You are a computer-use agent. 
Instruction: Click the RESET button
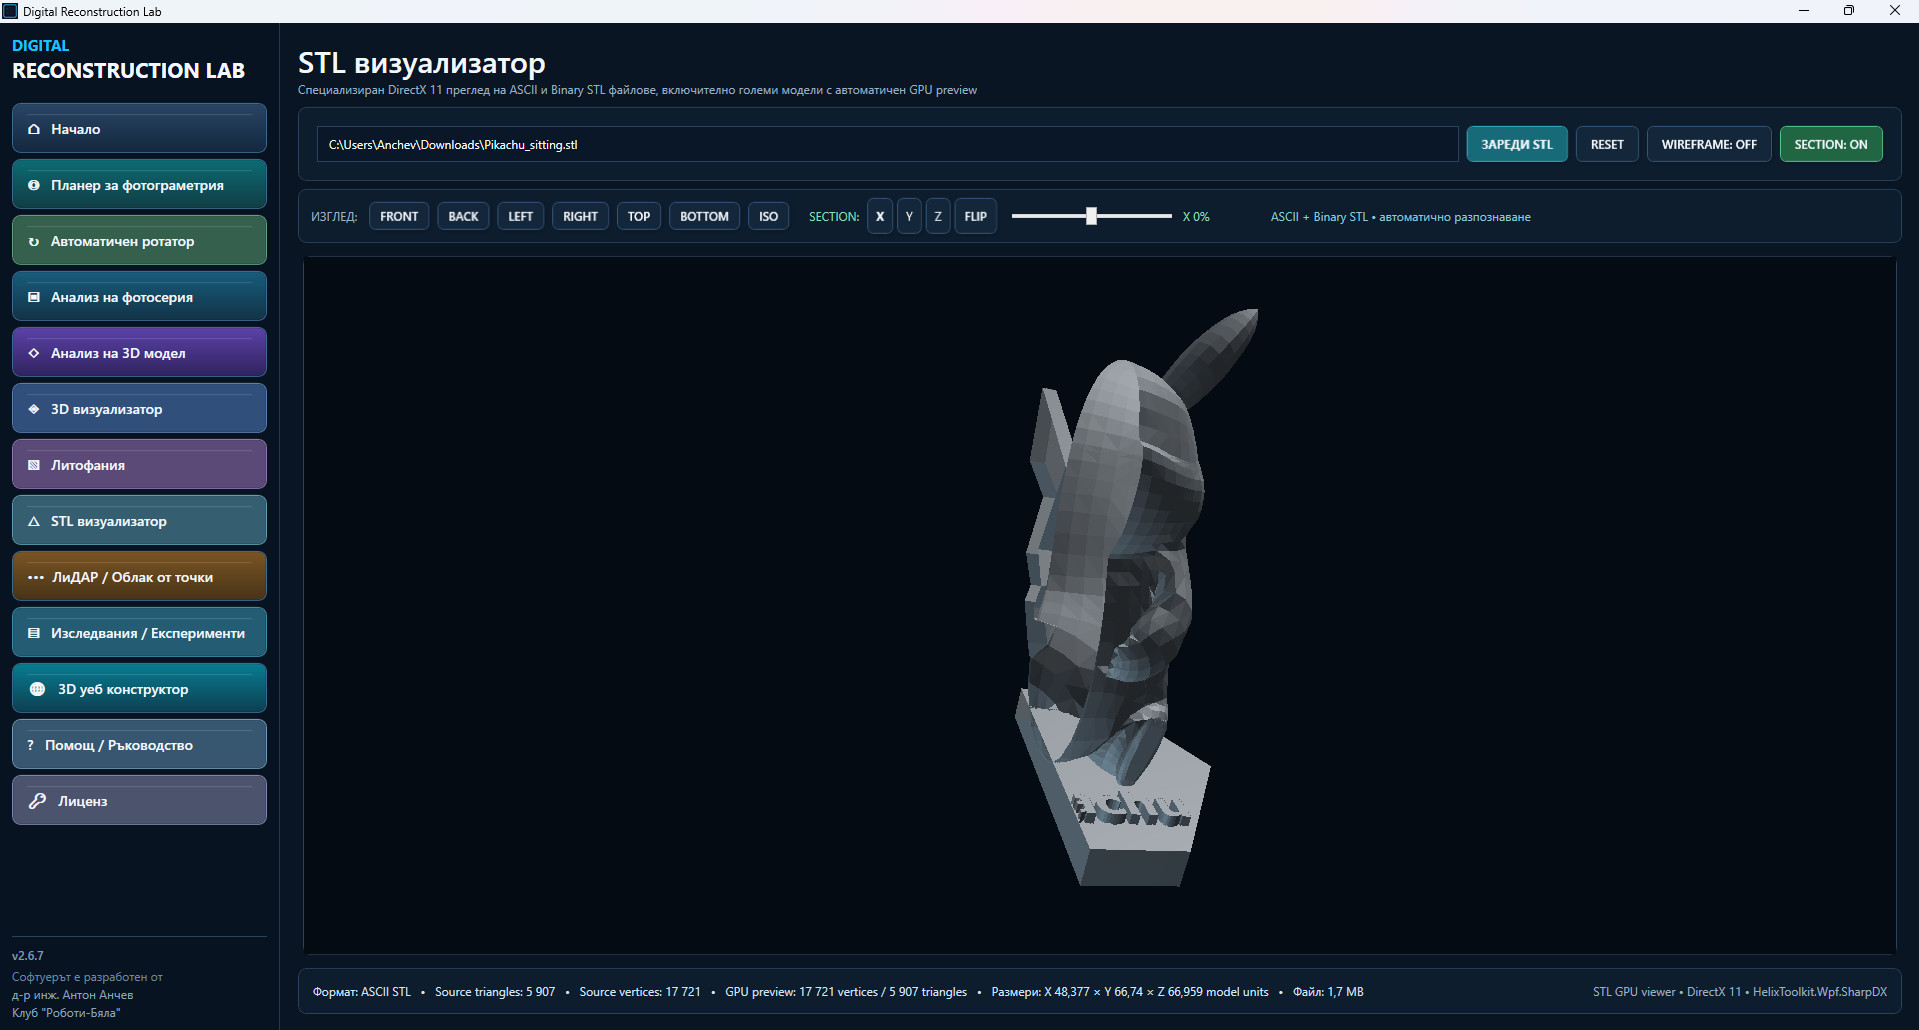(1607, 144)
